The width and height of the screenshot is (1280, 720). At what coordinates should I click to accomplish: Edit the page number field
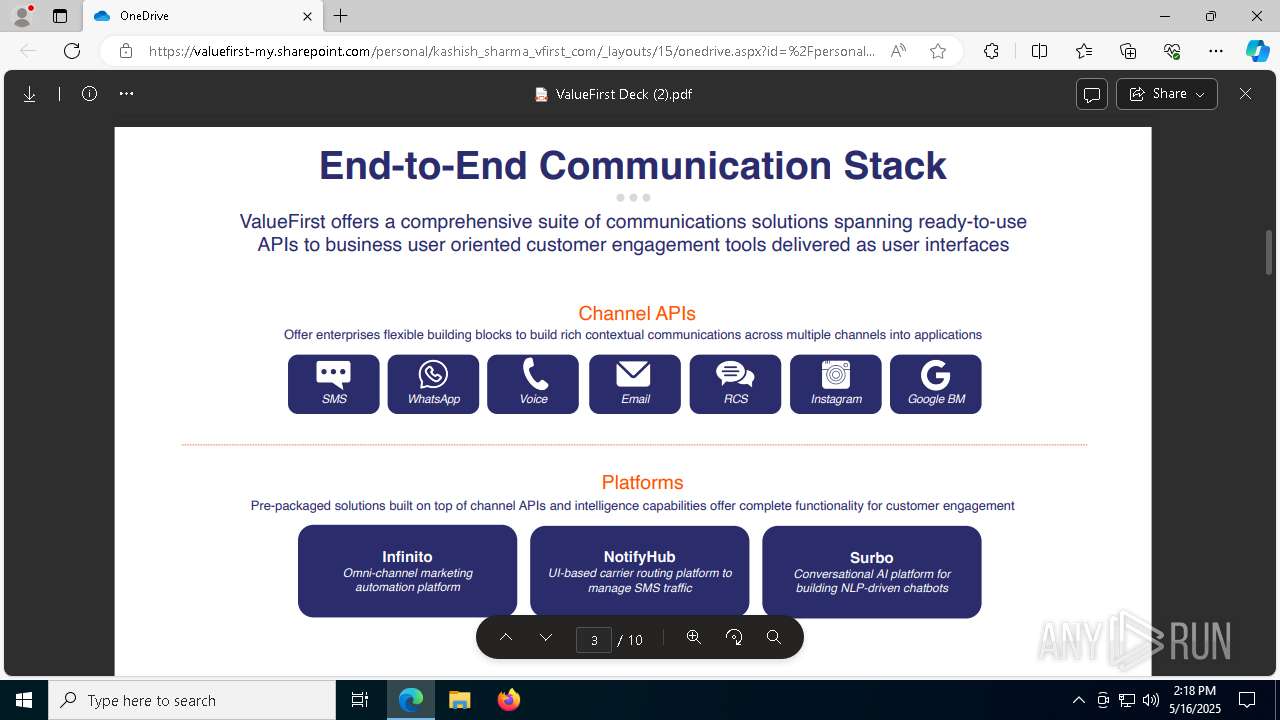594,639
